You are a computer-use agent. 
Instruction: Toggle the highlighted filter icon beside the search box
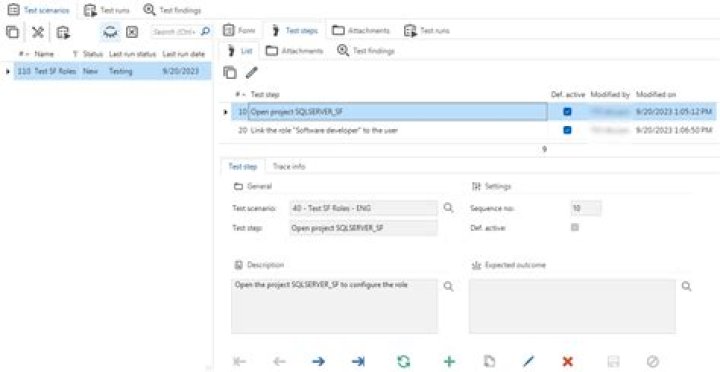tap(110, 32)
